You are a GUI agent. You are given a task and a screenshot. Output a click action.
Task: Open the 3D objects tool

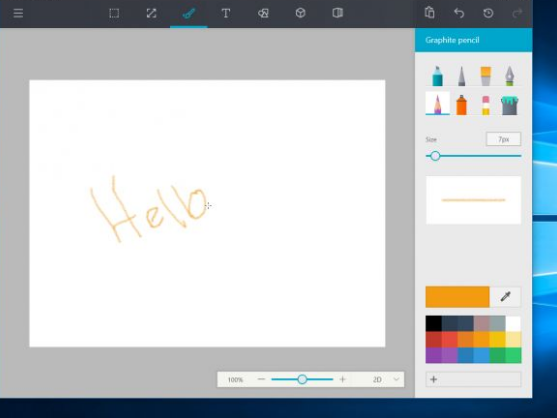click(301, 13)
